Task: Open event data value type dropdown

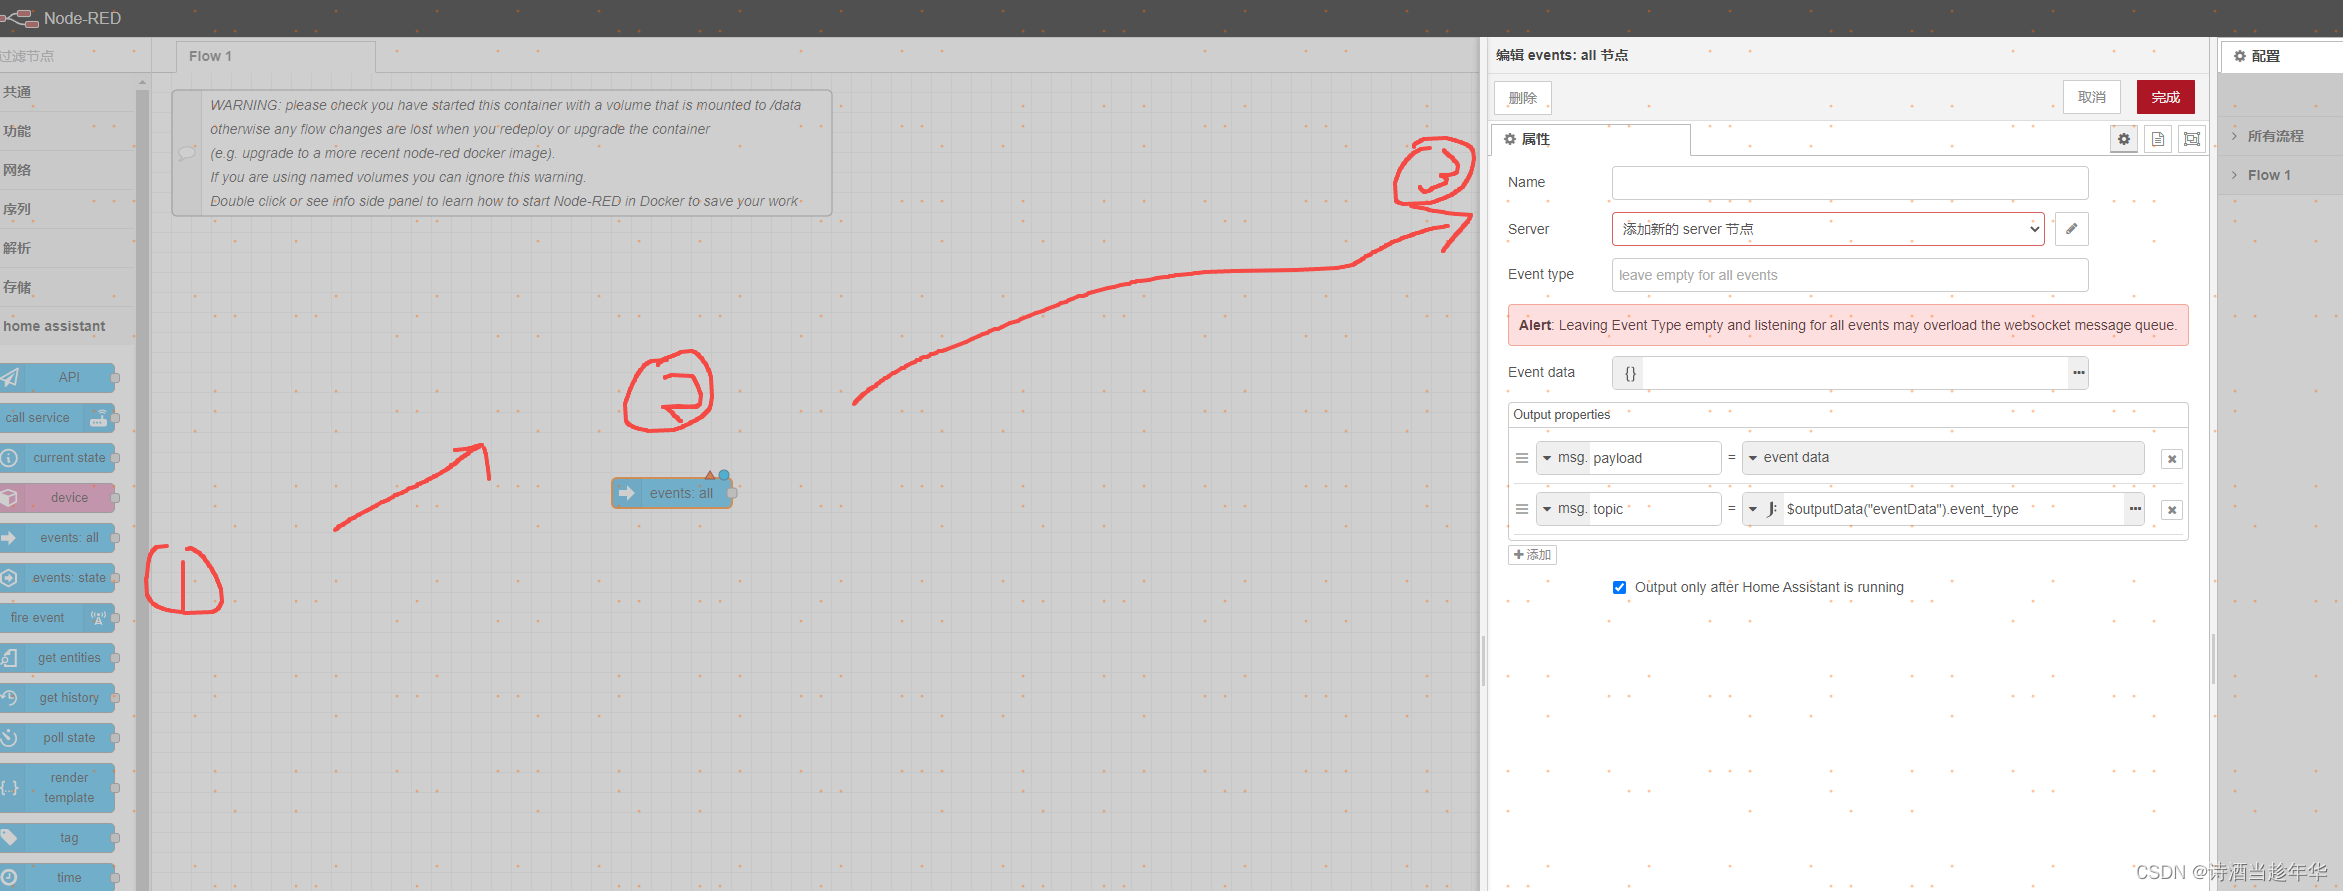Action: click(1753, 458)
